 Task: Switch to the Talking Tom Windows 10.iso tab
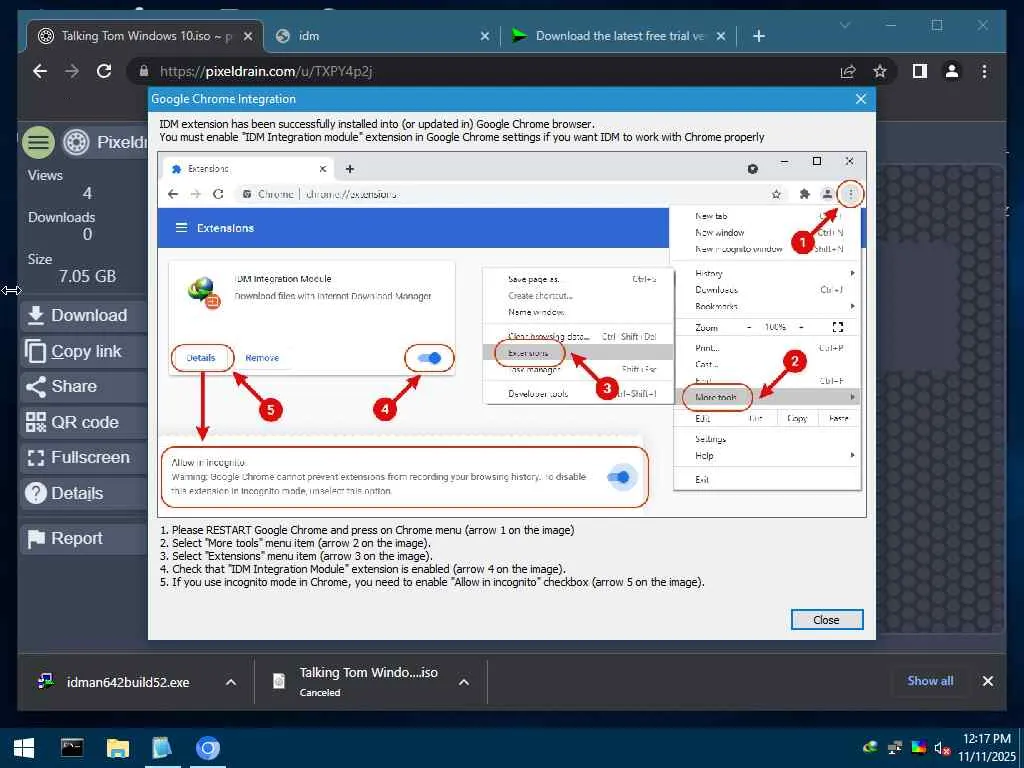(x=145, y=36)
